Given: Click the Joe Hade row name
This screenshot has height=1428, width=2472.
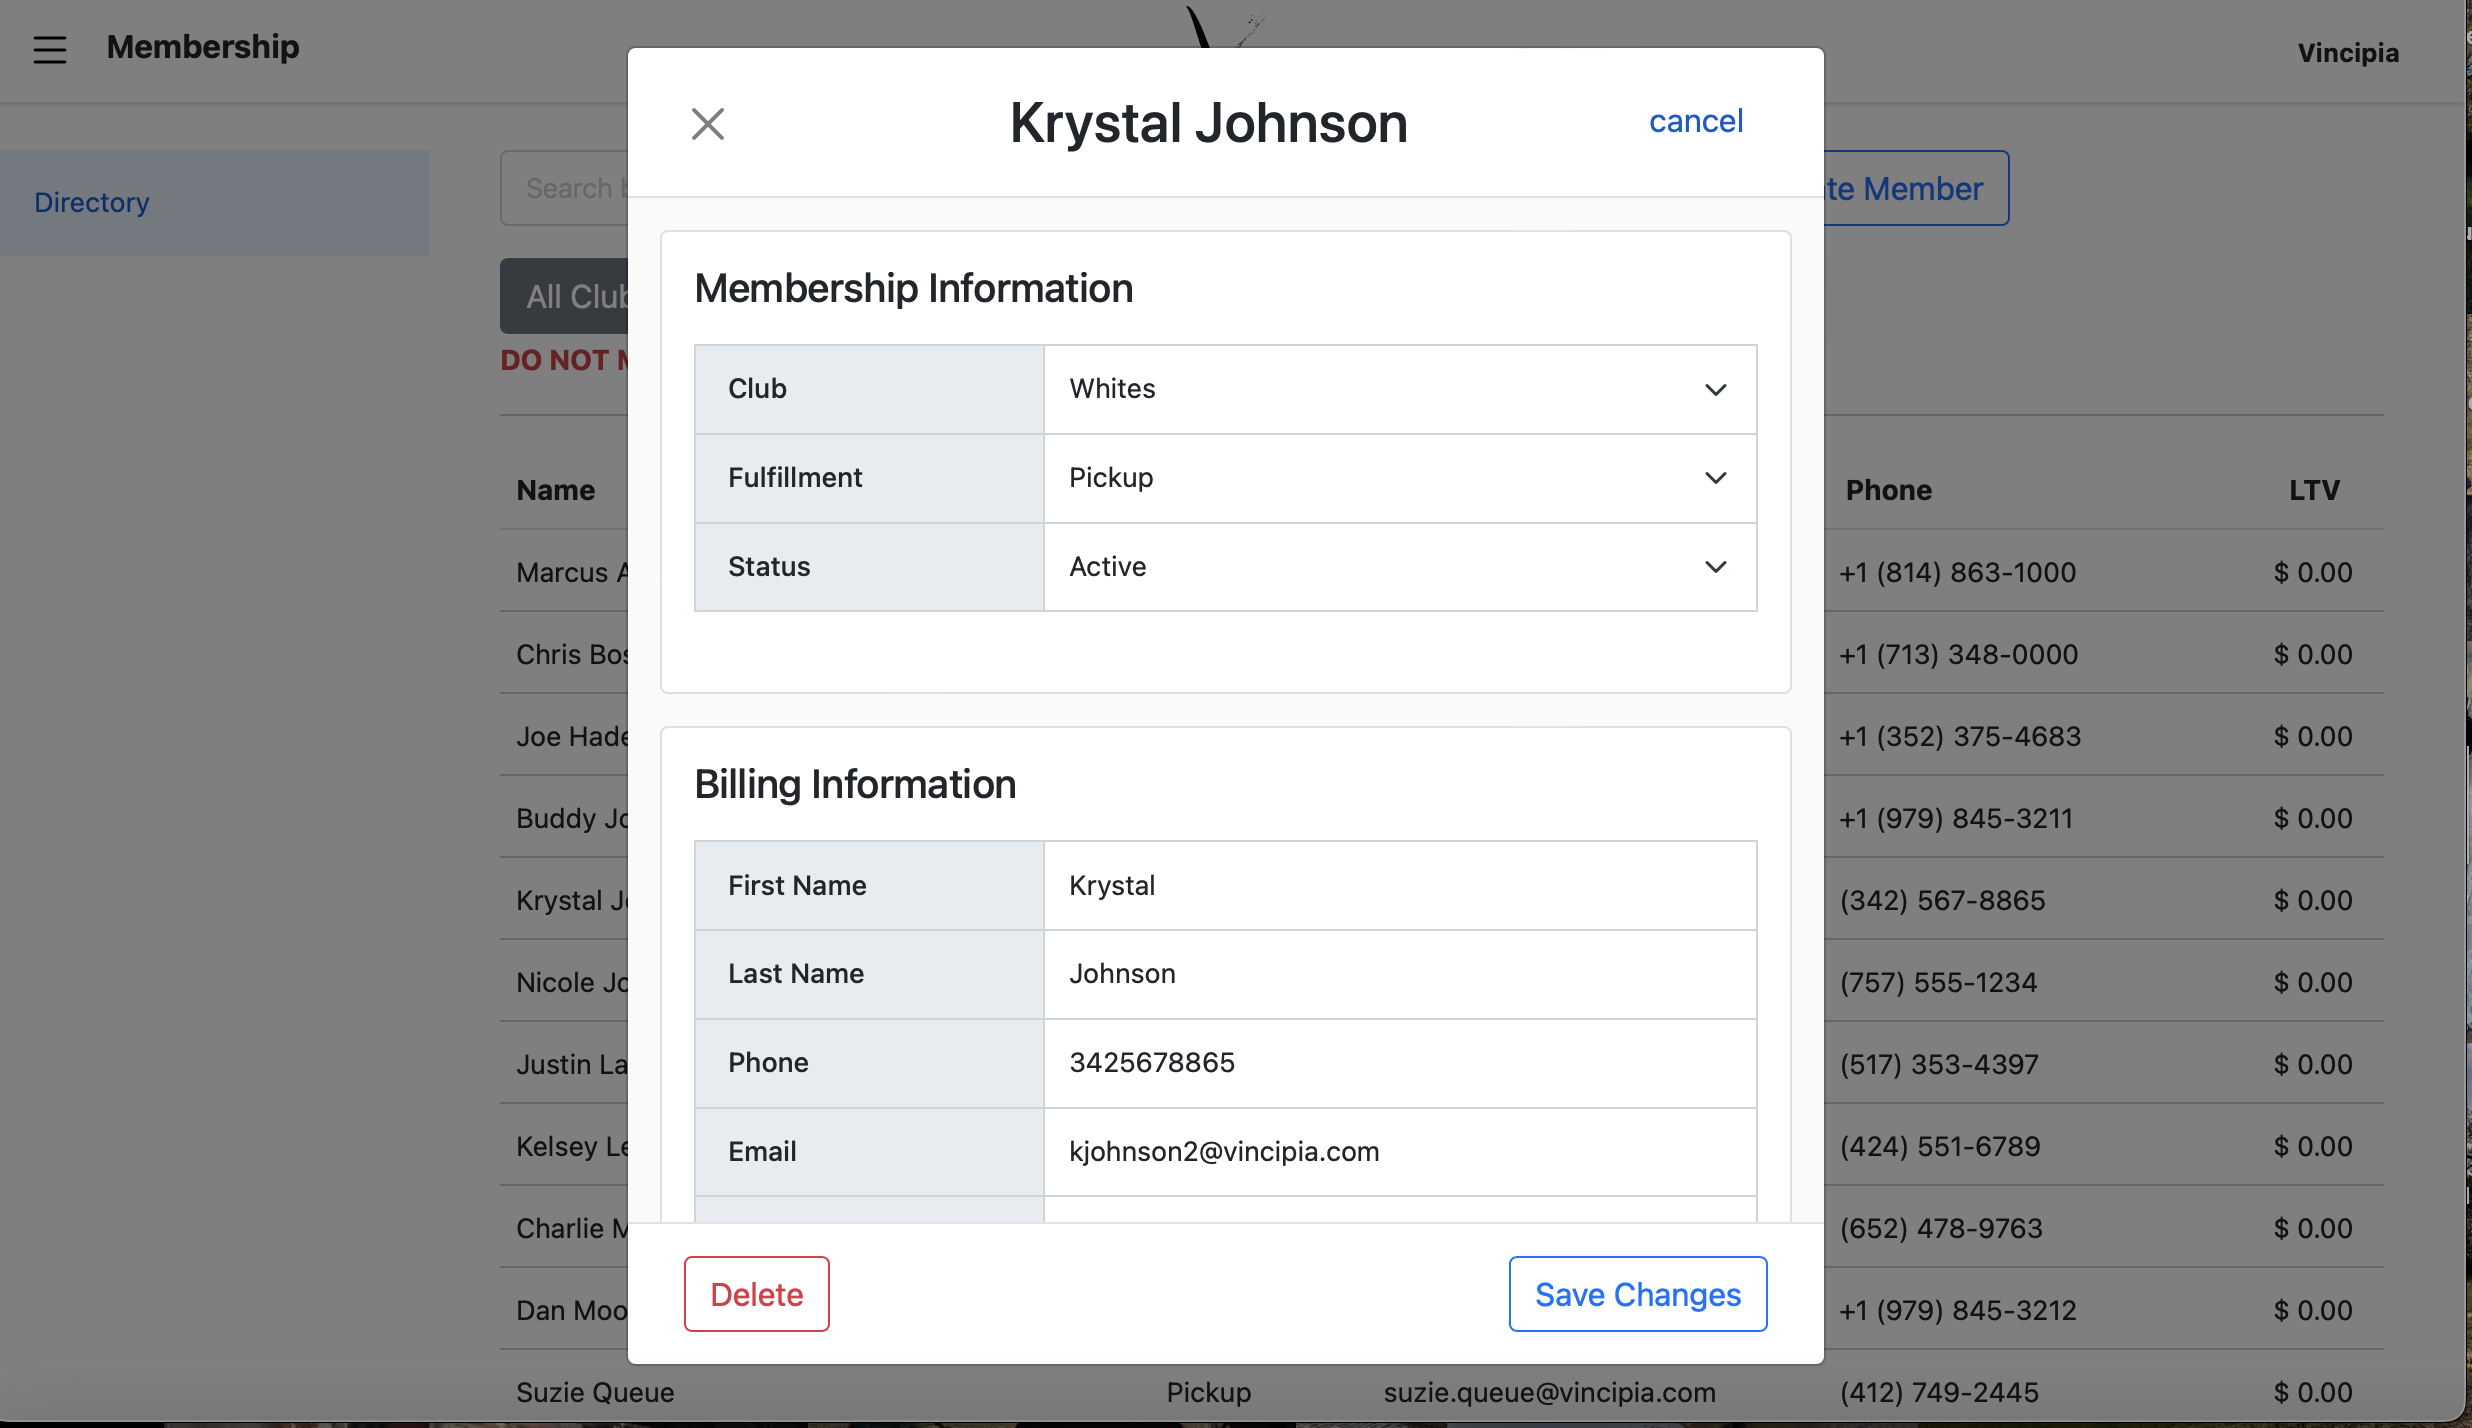Looking at the screenshot, I should (x=572, y=736).
